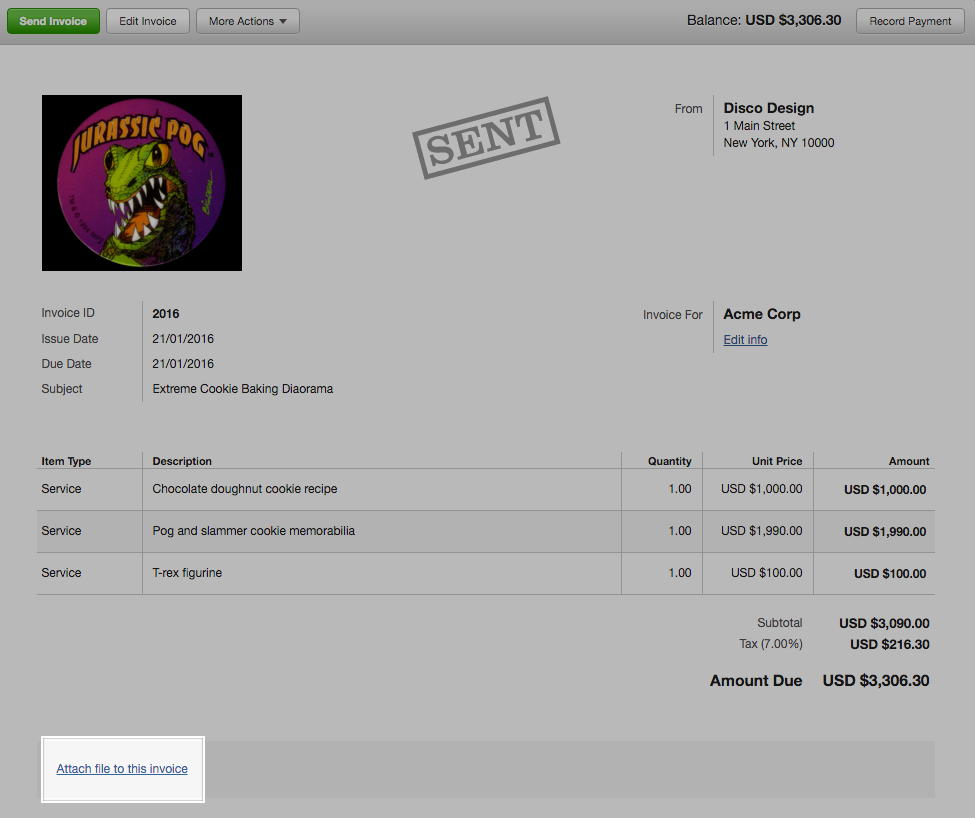Select Record Payment
975x818 pixels.
pyautogui.click(x=909, y=20)
